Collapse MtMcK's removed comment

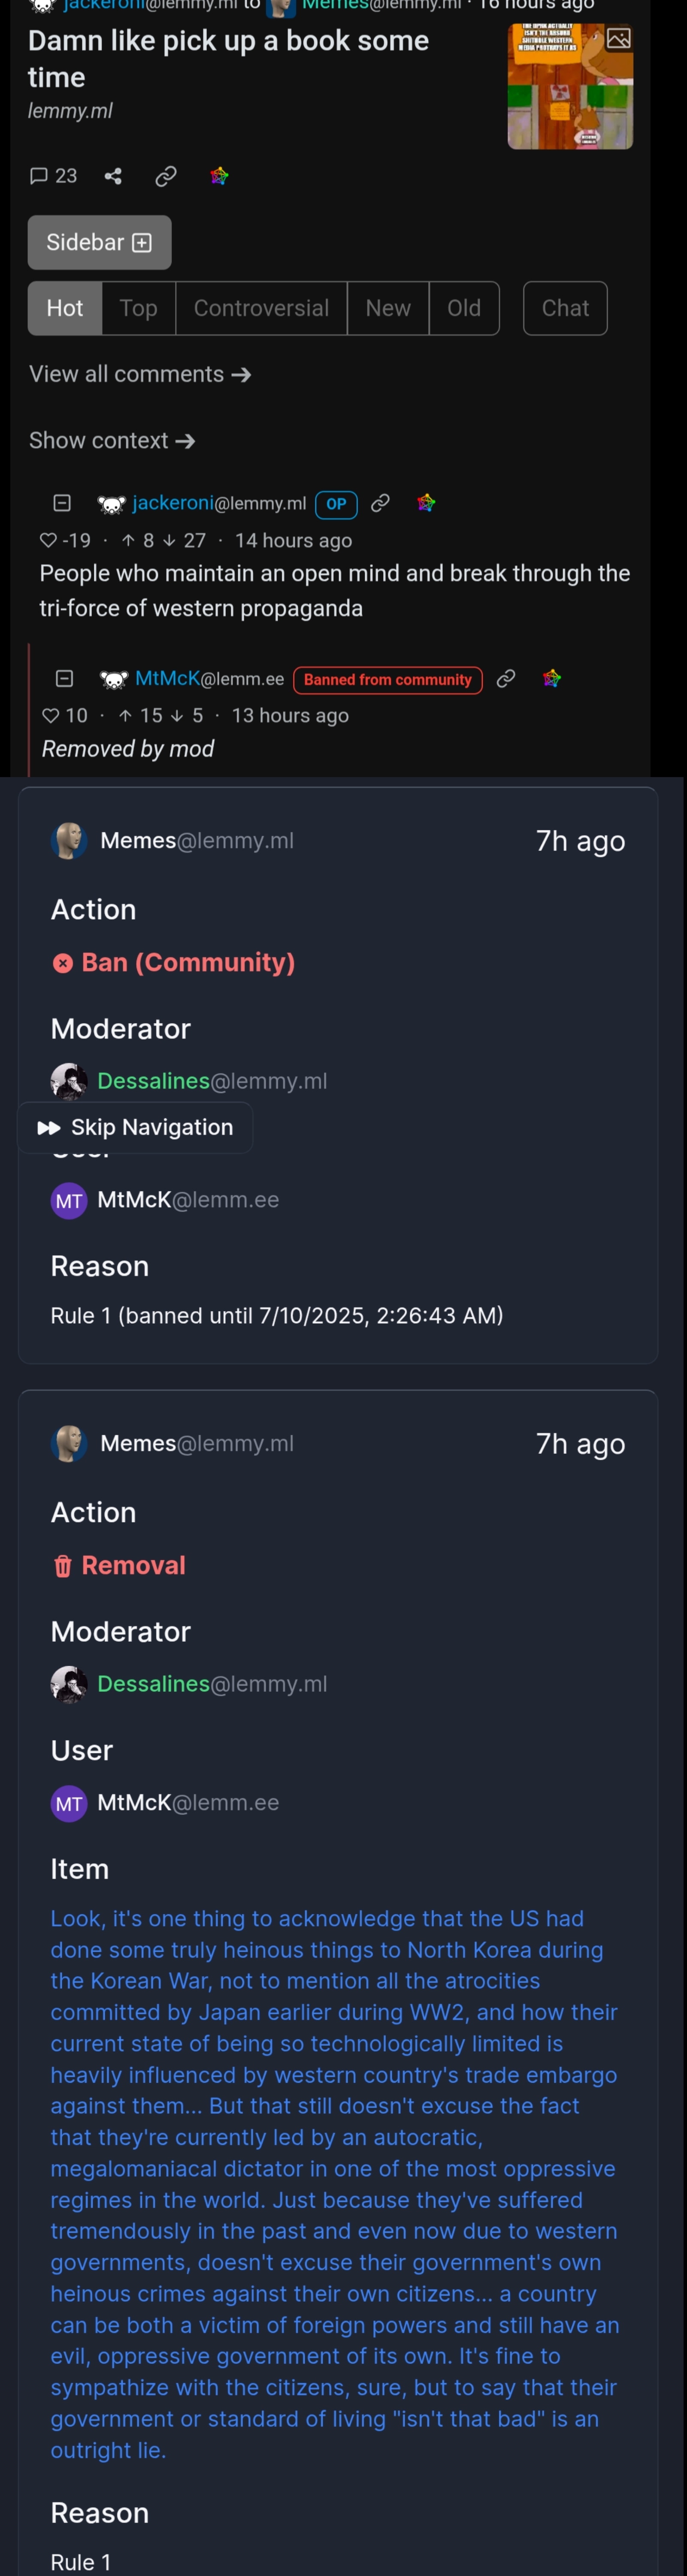pyautogui.click(x=65, y=679)
